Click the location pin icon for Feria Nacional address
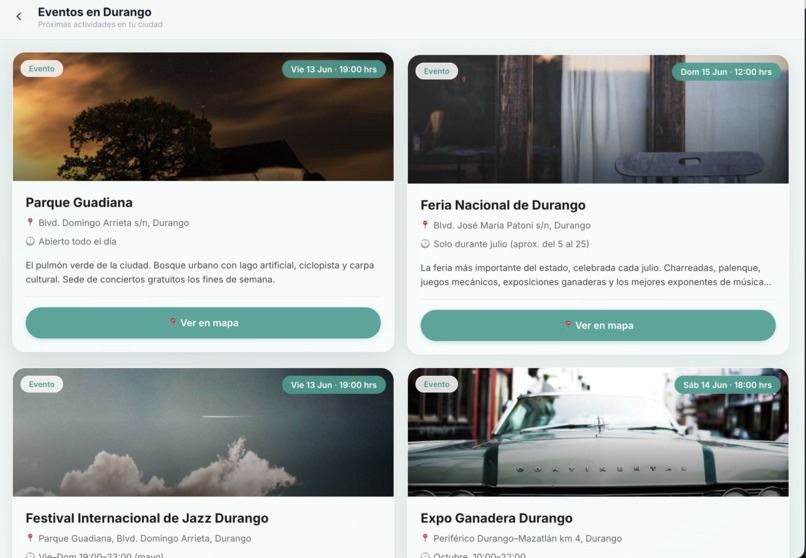806x558 pixels. click(x=425, y=225)
